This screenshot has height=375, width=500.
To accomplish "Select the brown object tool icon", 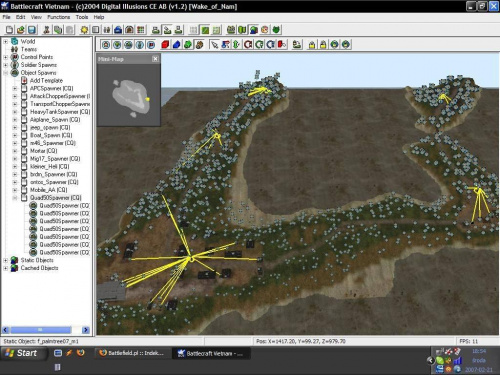I will (x=199, y=44).
